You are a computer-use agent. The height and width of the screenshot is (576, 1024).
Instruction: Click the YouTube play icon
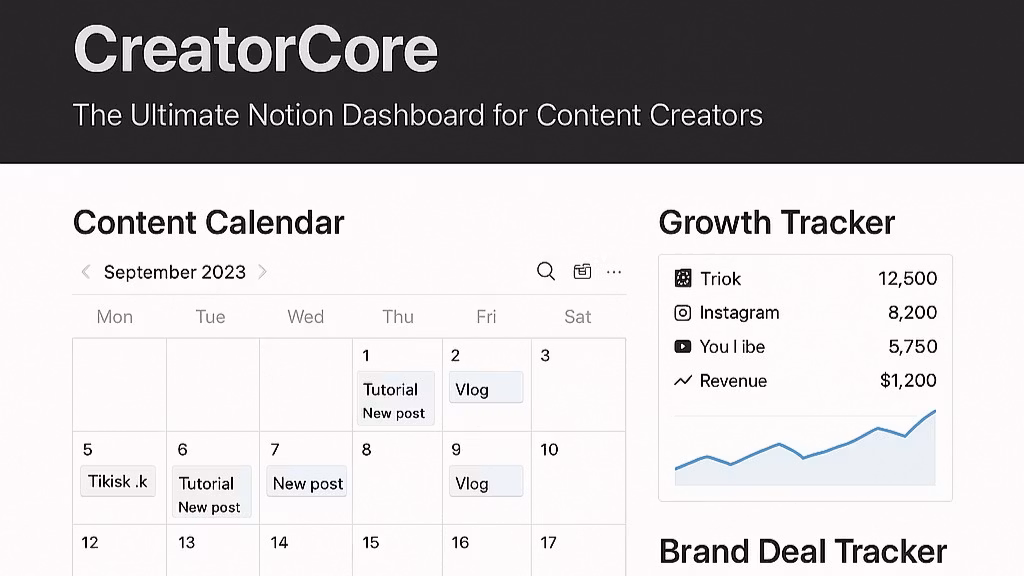coord(682,347)
